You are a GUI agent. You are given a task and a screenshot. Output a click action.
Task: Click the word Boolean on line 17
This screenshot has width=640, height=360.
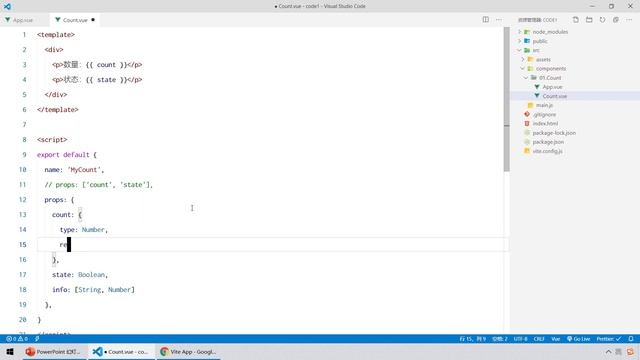(91, 275)
